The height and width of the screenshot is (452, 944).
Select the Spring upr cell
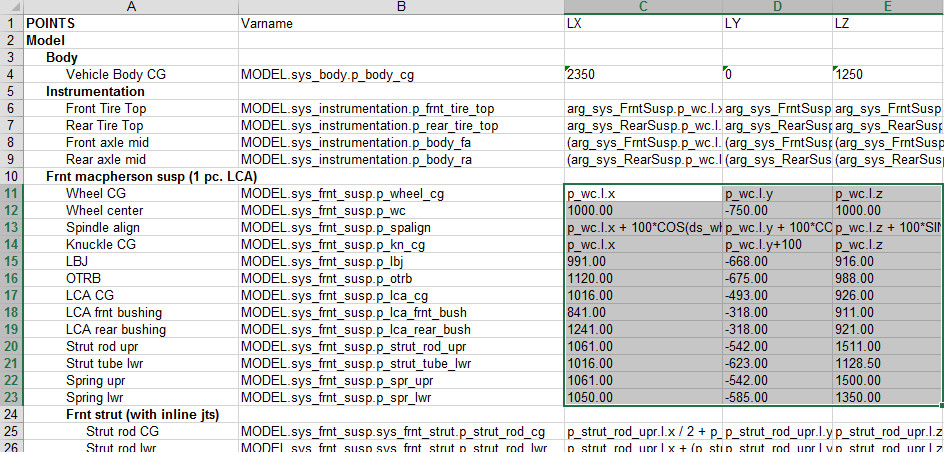point(131,381)
